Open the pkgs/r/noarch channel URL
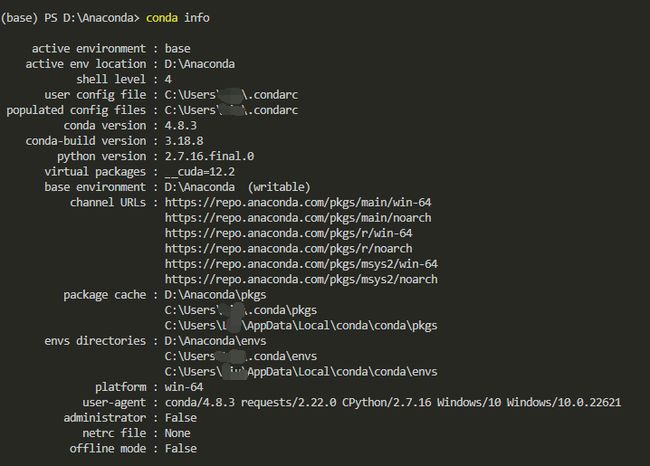This screenshot has width=650, height=466. (288, 248)
